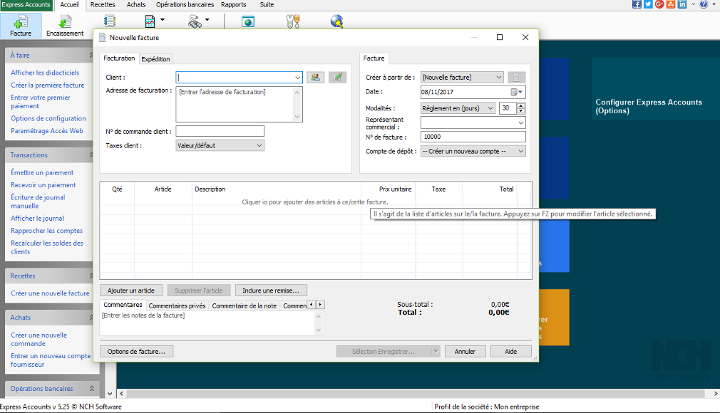Click the options tools toolbar icon
The image size is (720, 413).
point(293,21)
